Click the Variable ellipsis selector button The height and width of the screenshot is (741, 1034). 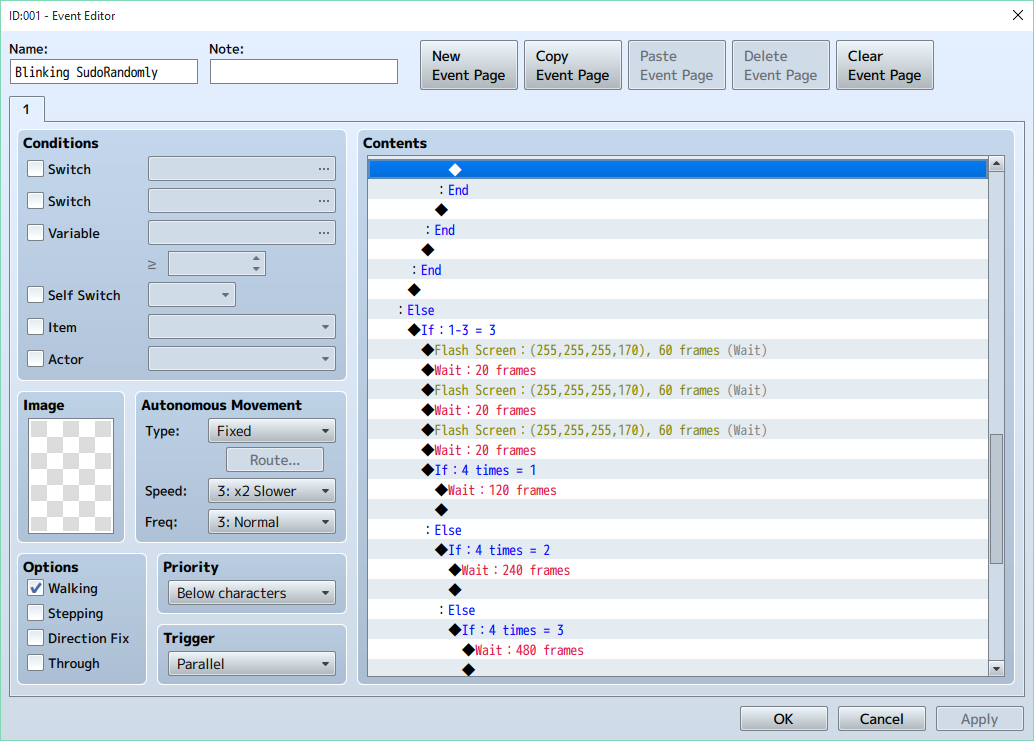coord(323,234)
